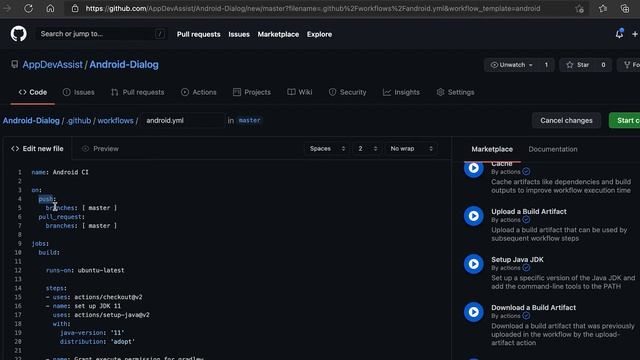Image resolution: width=640 pixels, height=360 pixels.
Task: Open the Wiki tab
Action: tap(300, 92)
